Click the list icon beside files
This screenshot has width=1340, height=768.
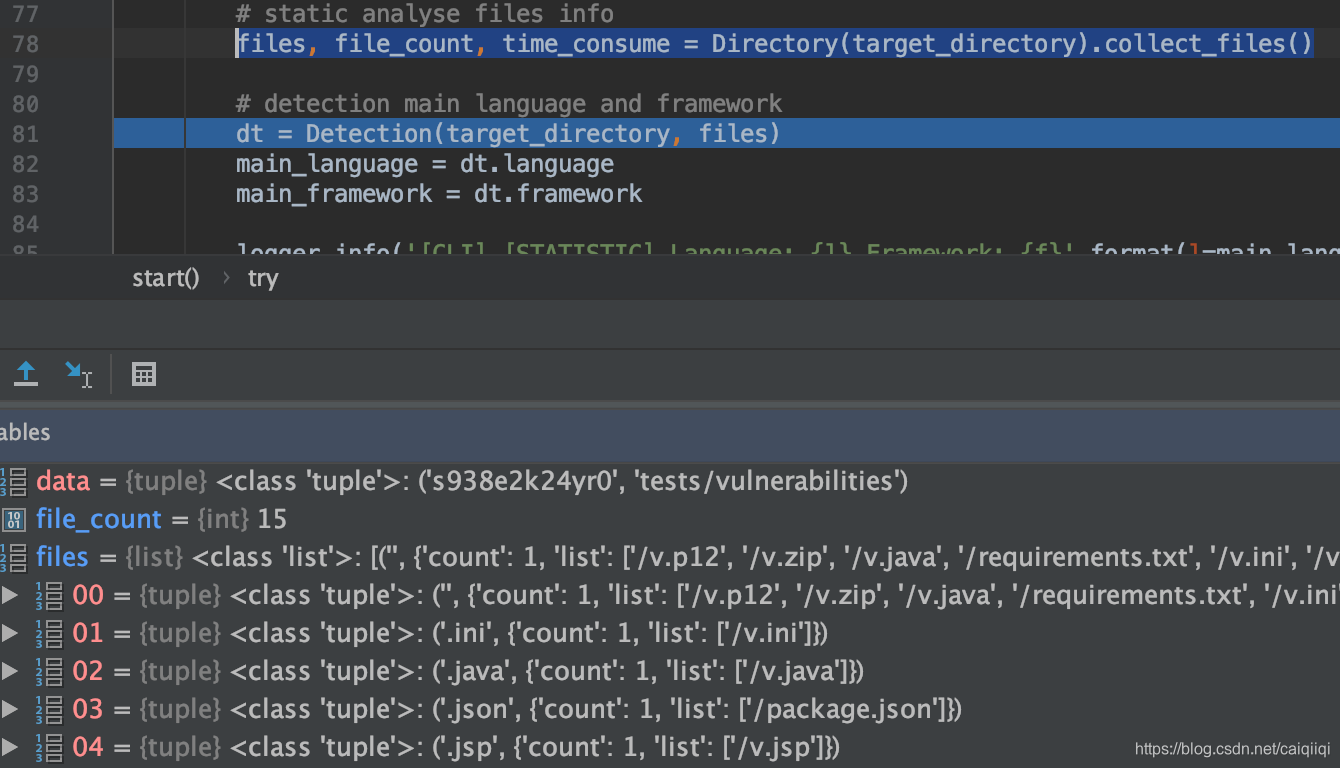14,557
